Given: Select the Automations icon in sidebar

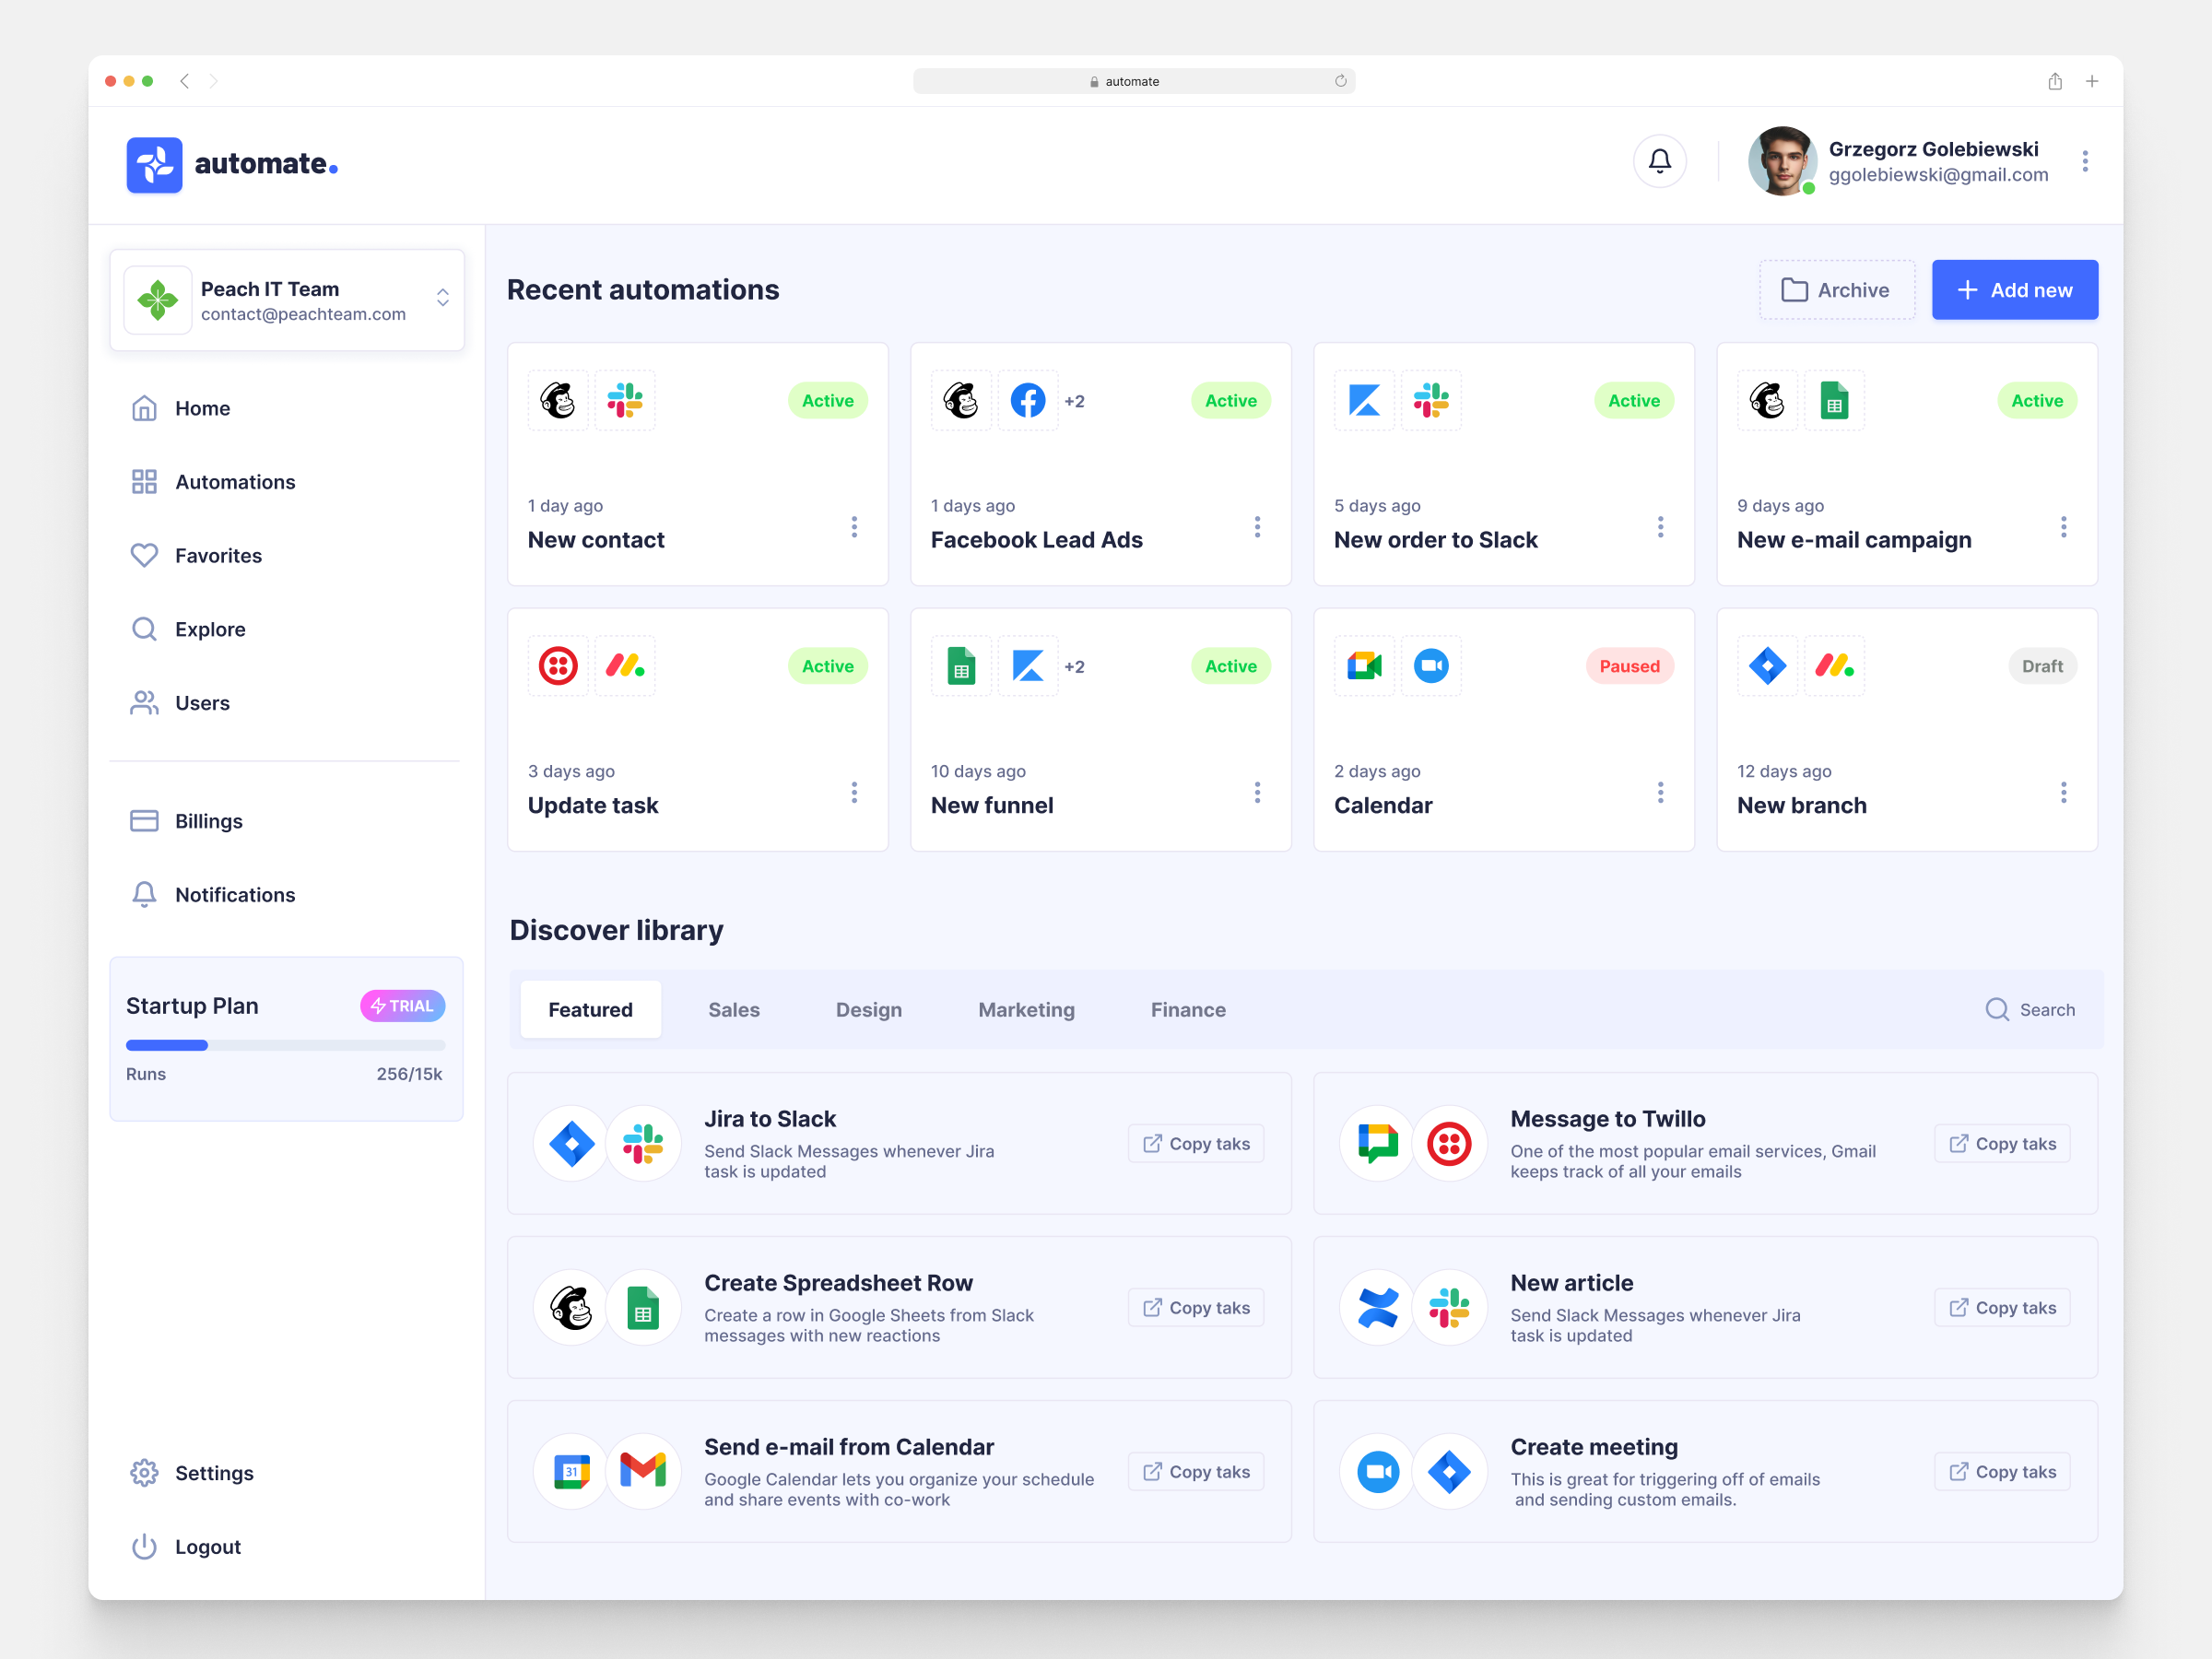Looking at the screenshot, I should pos(144,481).
